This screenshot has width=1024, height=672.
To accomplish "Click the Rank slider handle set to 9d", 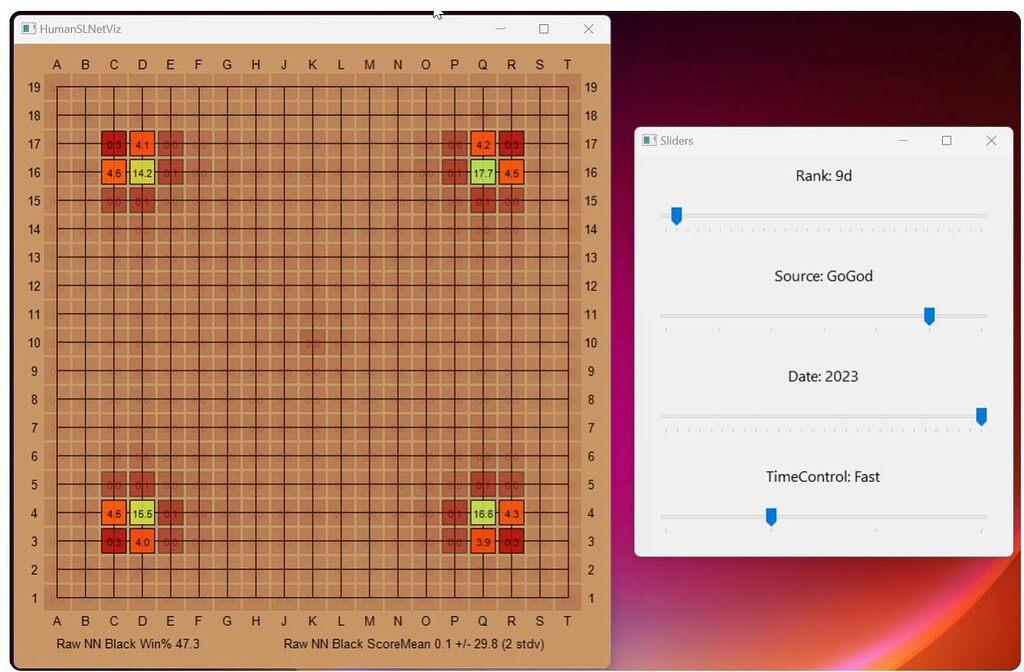I will (x=676, y=216).
